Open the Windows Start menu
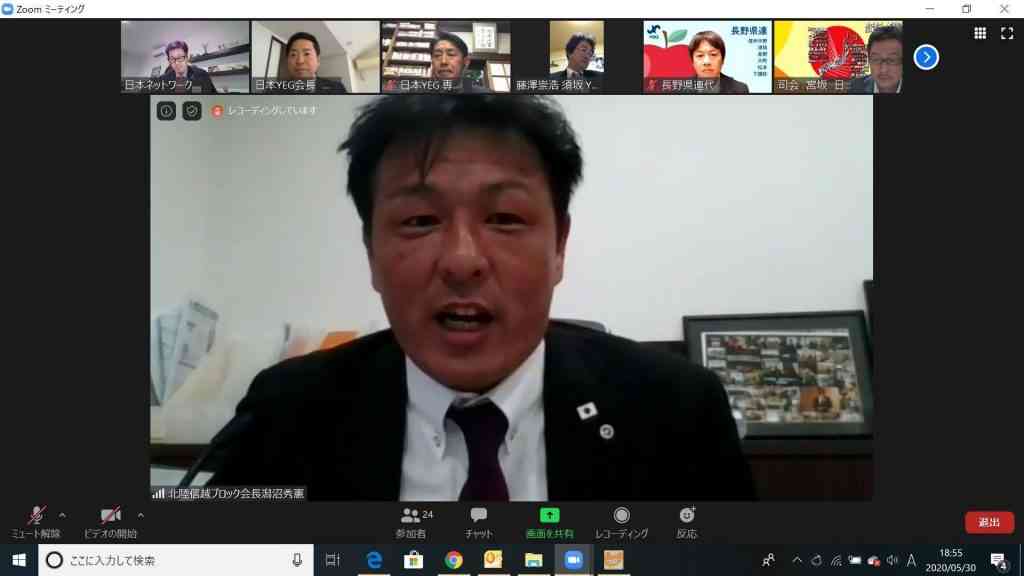 point(19,560)
